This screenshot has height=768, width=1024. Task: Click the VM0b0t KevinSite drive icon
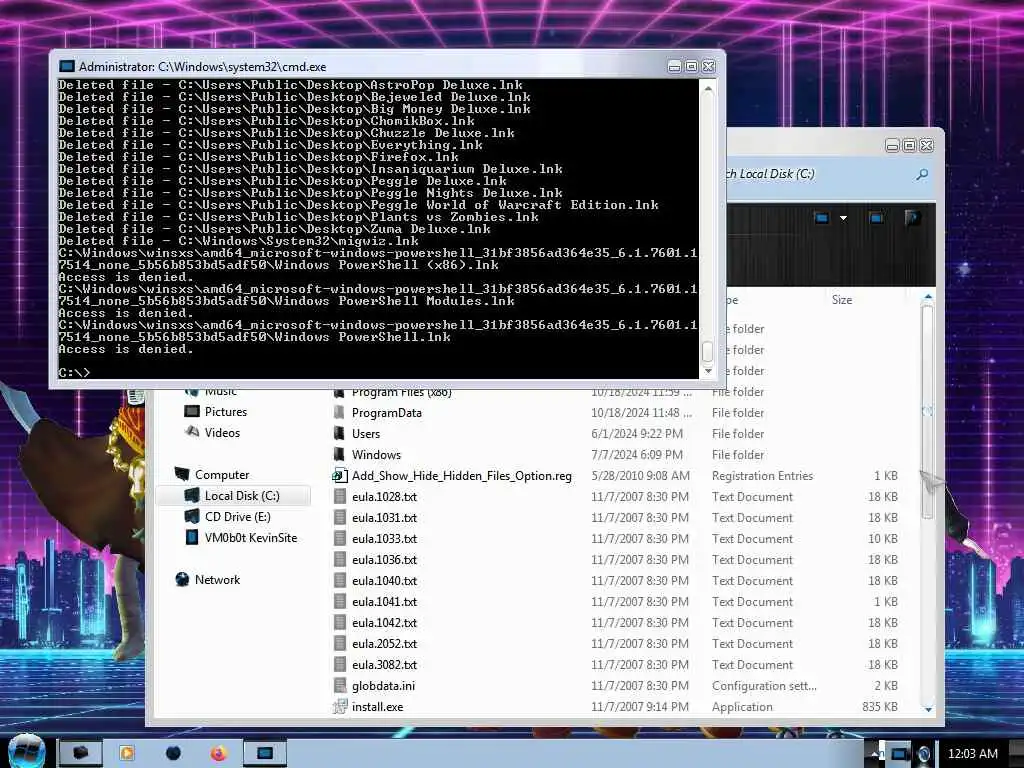192,537
